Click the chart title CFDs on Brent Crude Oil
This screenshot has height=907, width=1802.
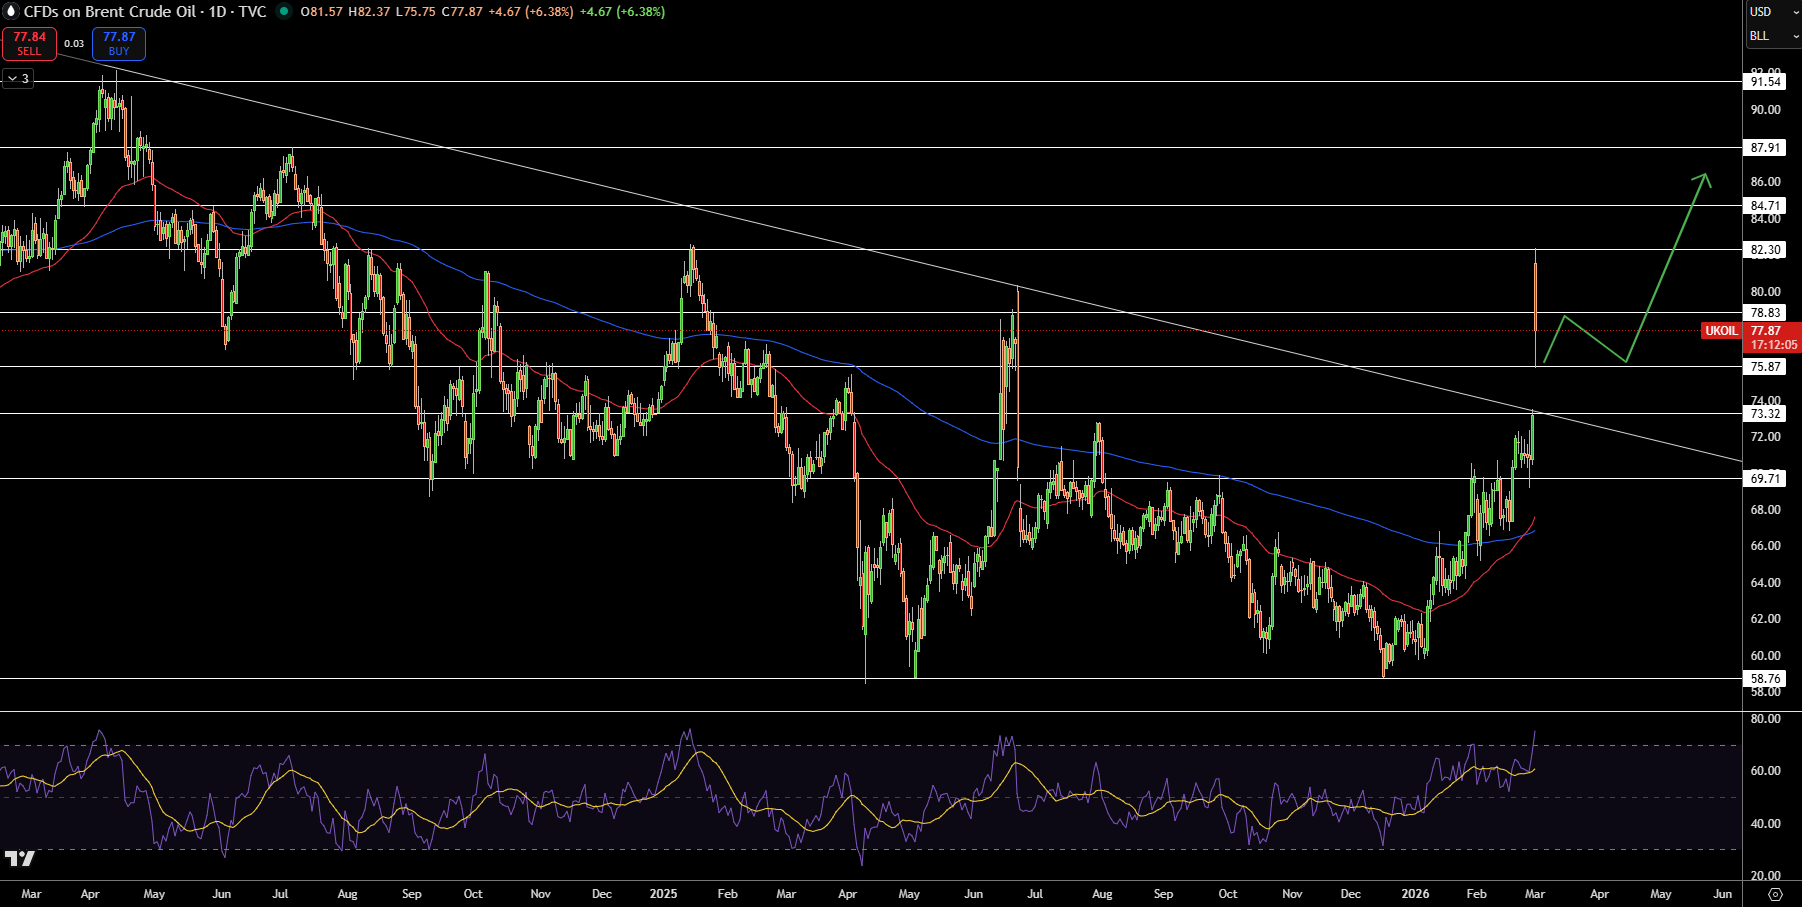[x=110, y=12]
